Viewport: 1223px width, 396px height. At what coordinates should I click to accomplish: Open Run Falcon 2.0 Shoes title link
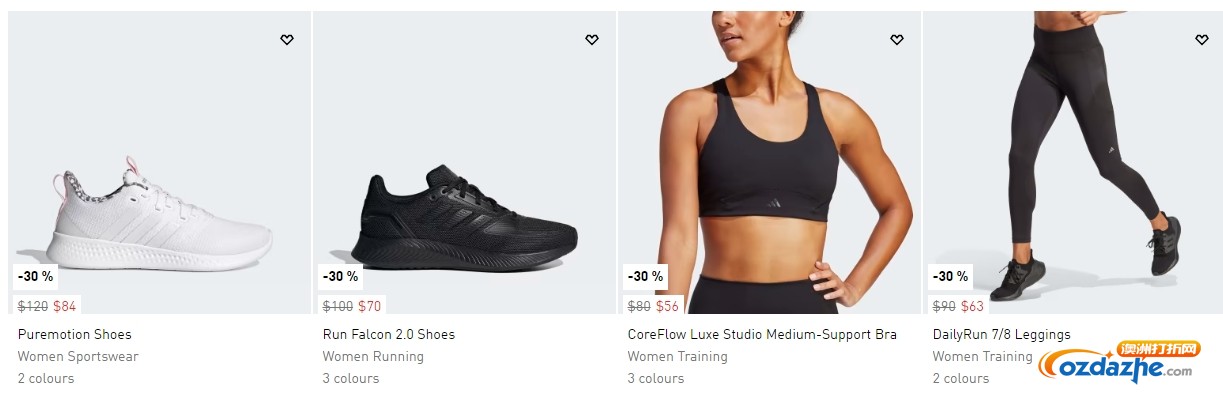click(389, 335)
